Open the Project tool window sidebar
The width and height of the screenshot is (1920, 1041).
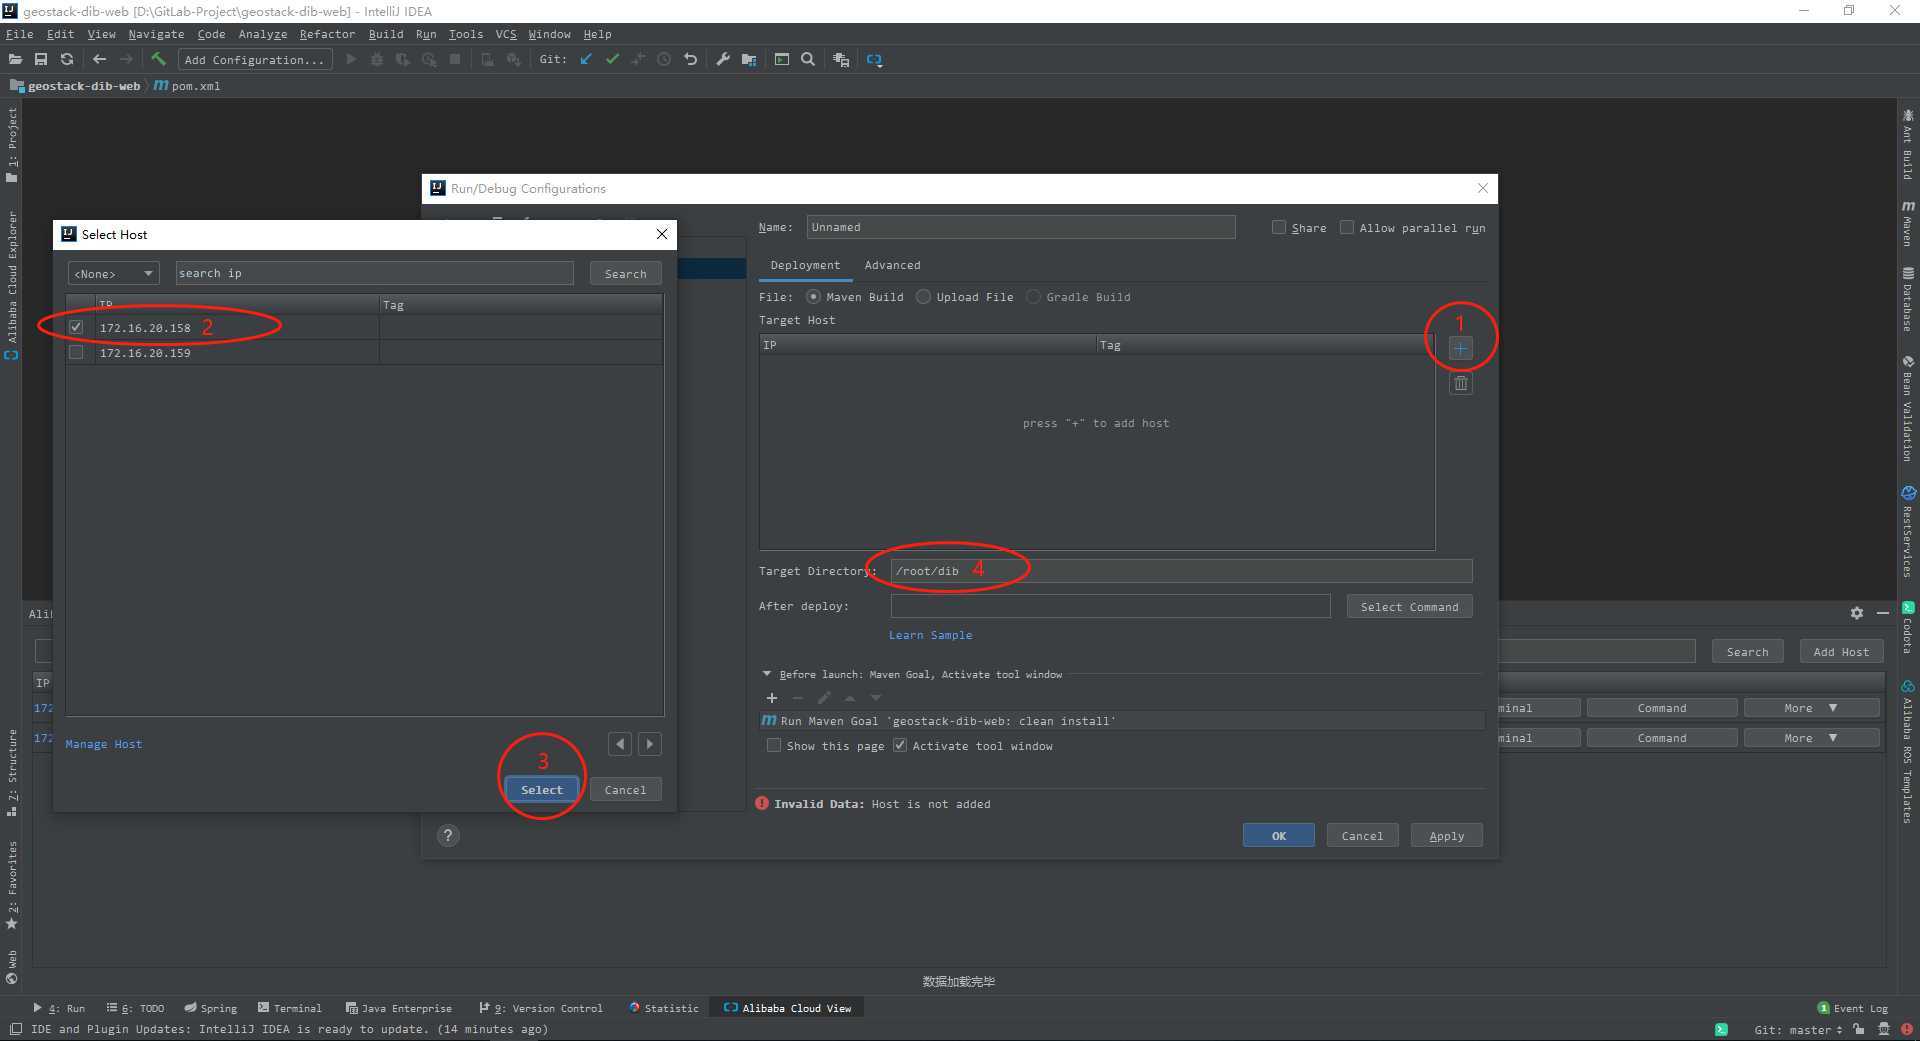[12, 145]
